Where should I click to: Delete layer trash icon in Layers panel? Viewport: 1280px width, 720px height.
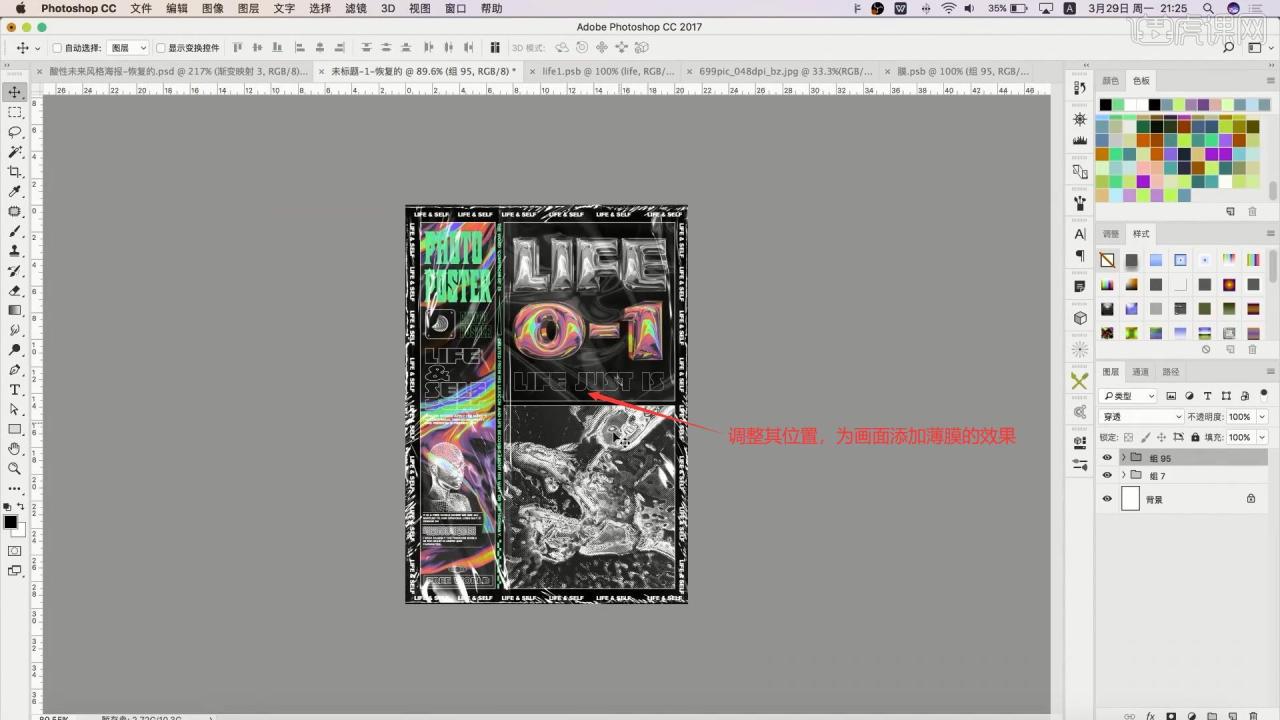1253,715
